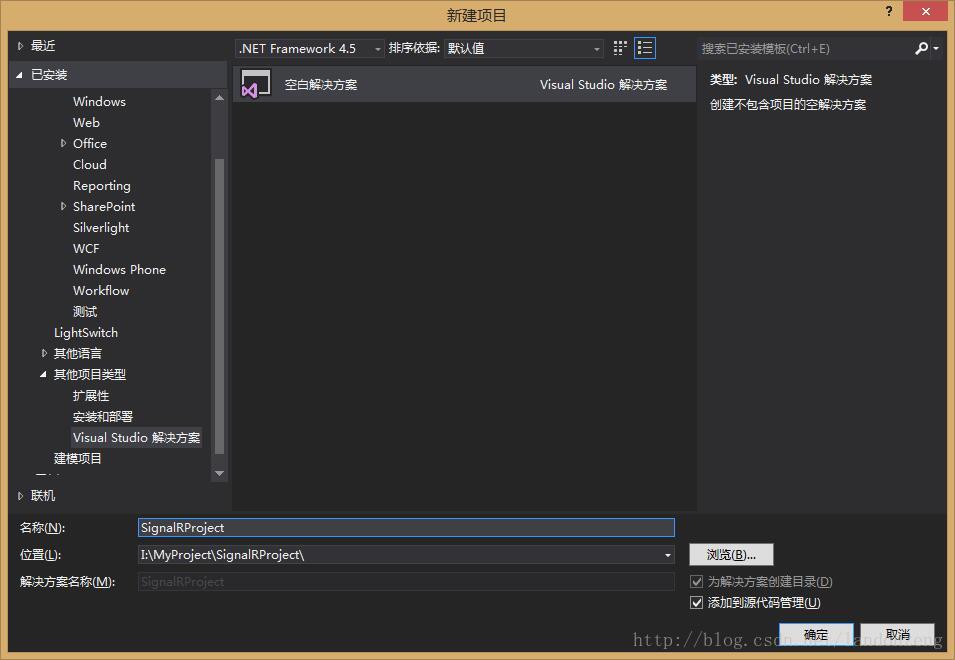The width and height of the screenshot is (955, 660).
Task: Click the help question mark icon
Action: pyautogui.click(x=889, y=12)
